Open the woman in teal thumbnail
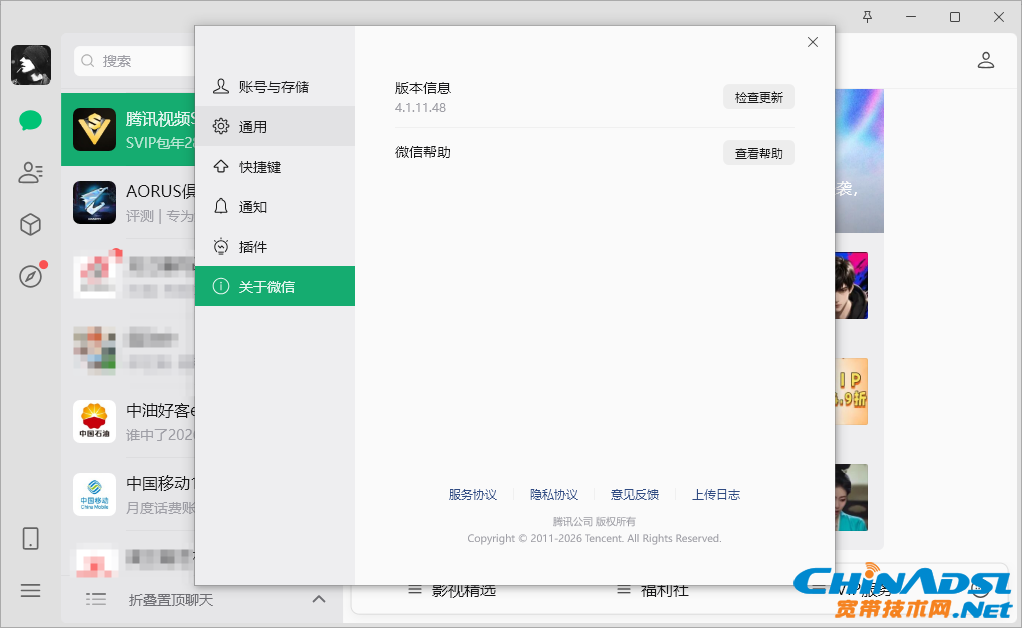This screenshot has width=1022, height=628. pos(851,497)
